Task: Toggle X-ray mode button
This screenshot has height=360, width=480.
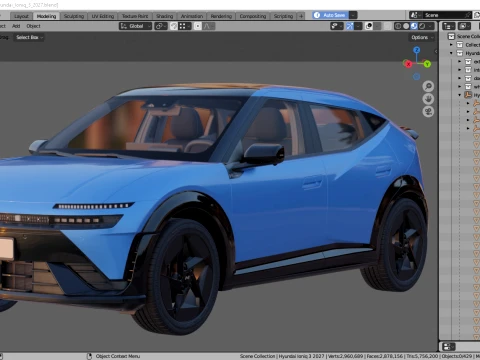Action: [388, 26]
